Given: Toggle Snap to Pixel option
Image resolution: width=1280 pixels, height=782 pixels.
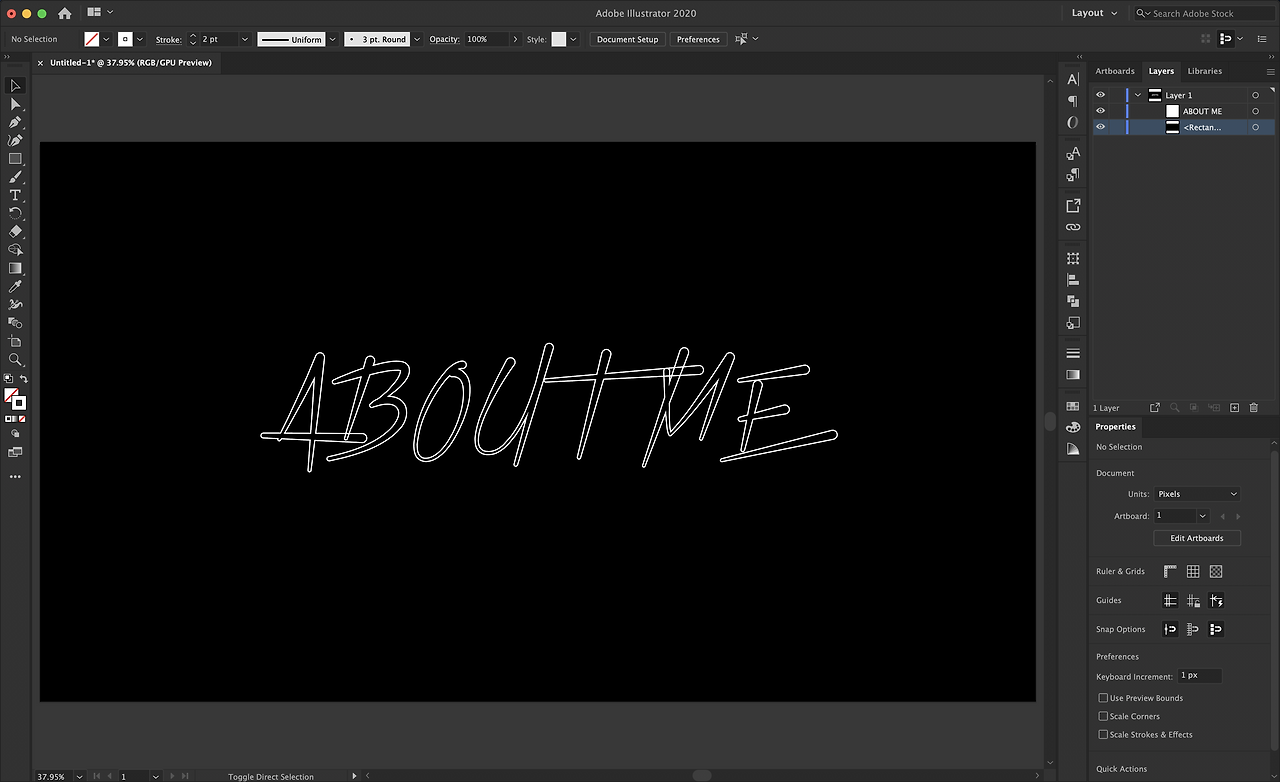Looking at the screenshot, I should pyautogui.click(x=1216, y=629).
